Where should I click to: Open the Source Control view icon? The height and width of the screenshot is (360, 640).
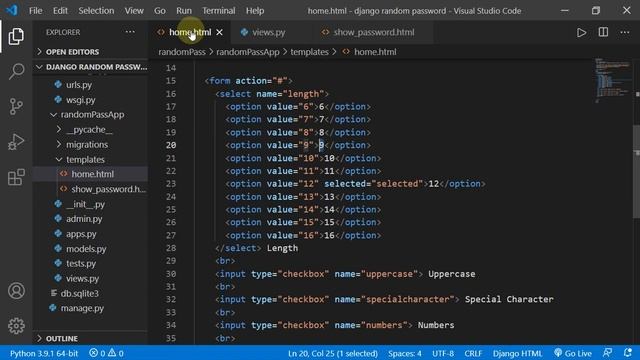pyautogui.click(x=16, y=107)
